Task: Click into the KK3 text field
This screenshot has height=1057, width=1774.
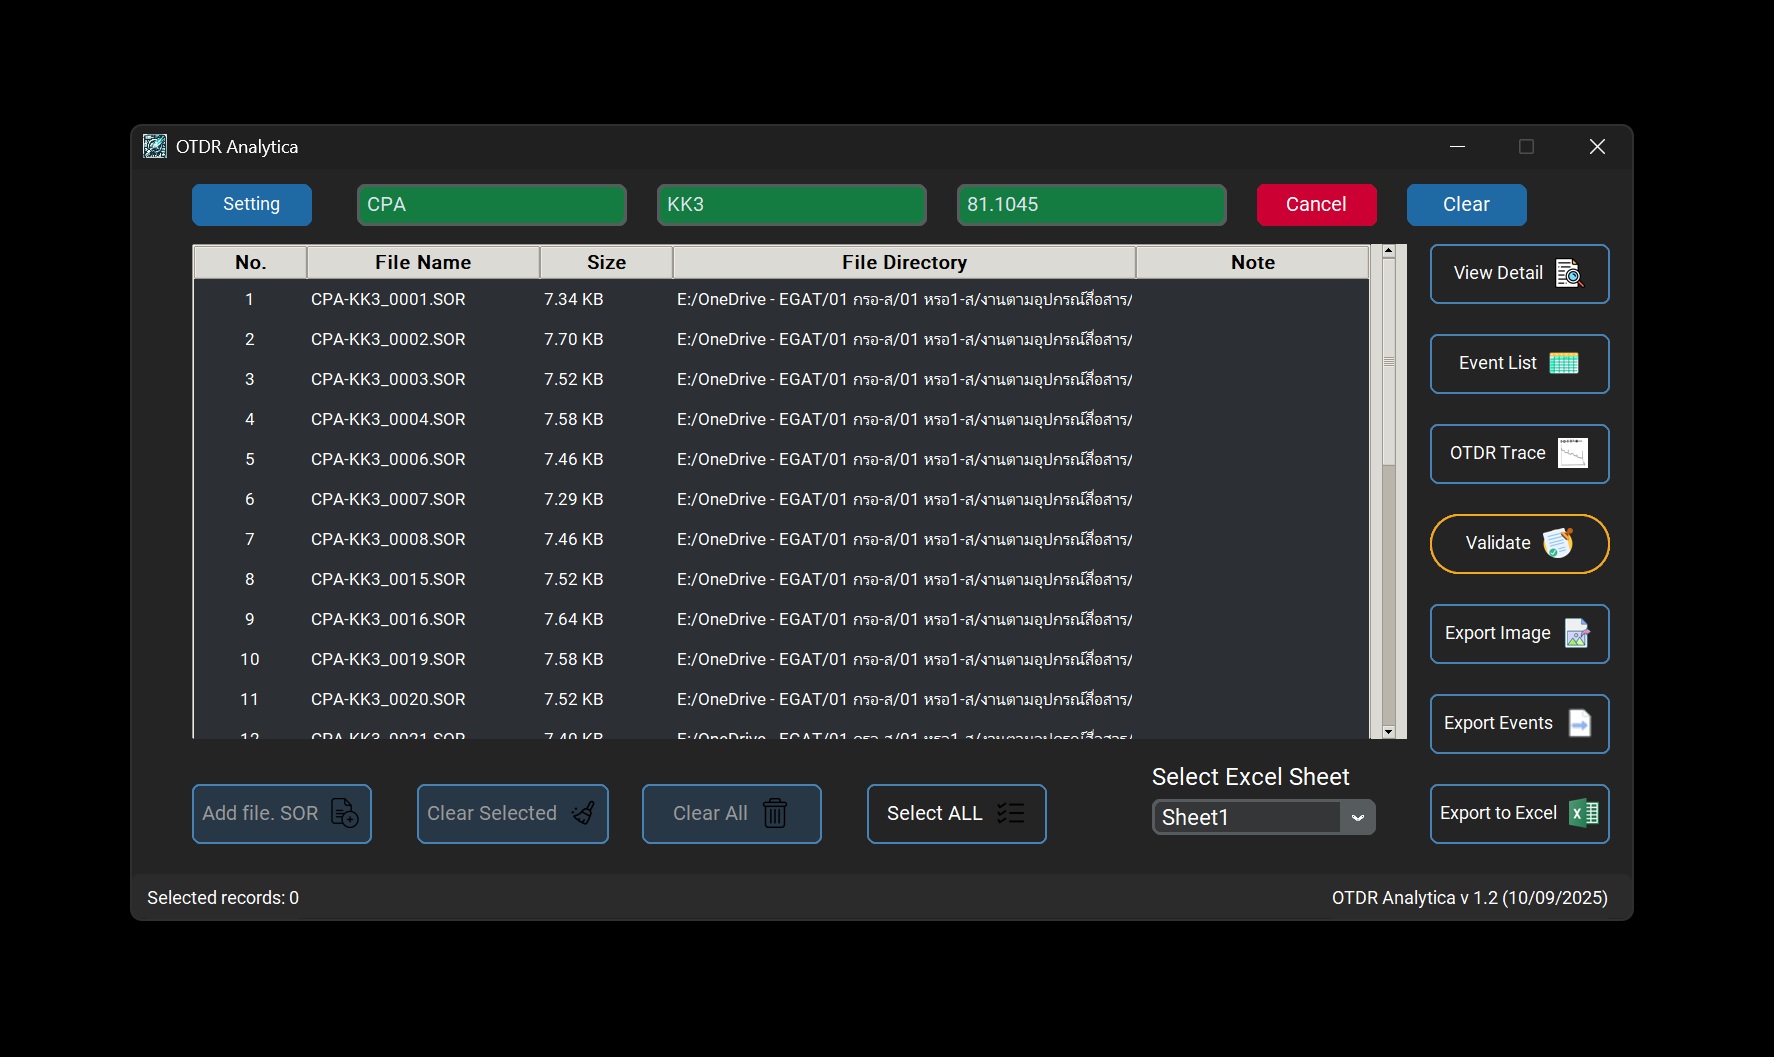Action: pos(791,204)
